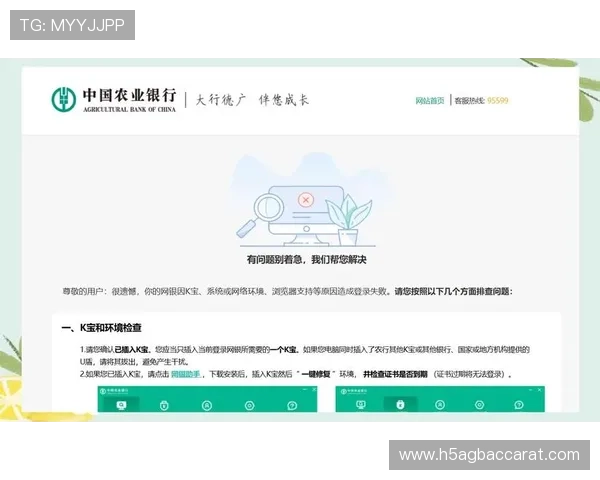Click the 95599 hotline number
The height and width of the screenshot is (480, 600).
[498, 101]
